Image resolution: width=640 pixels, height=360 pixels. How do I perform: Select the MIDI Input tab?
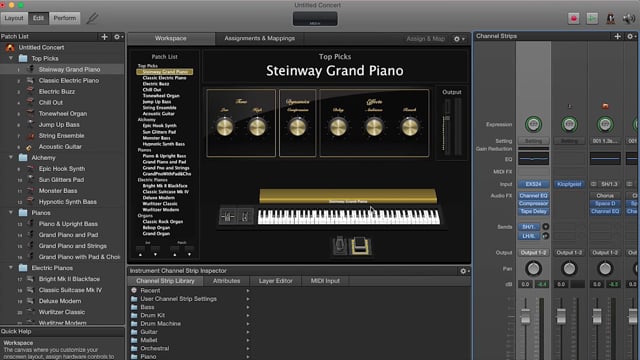325,281
